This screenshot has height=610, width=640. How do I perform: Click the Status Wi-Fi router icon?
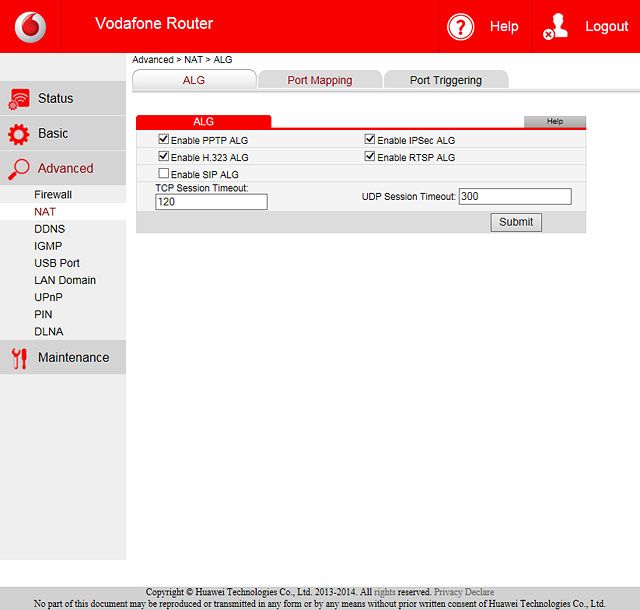19,99
